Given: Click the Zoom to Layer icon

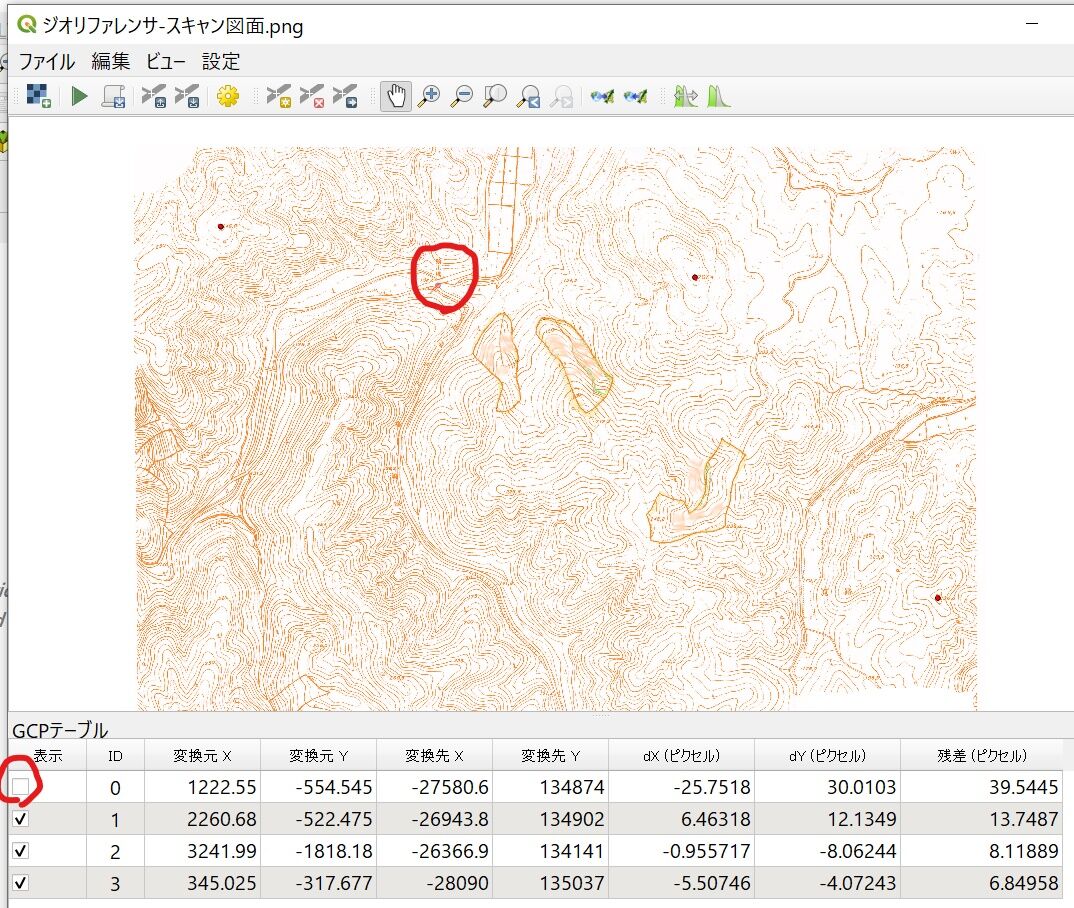Looking at the screenshot, I should pyautogui.click(x=495, y=96).
